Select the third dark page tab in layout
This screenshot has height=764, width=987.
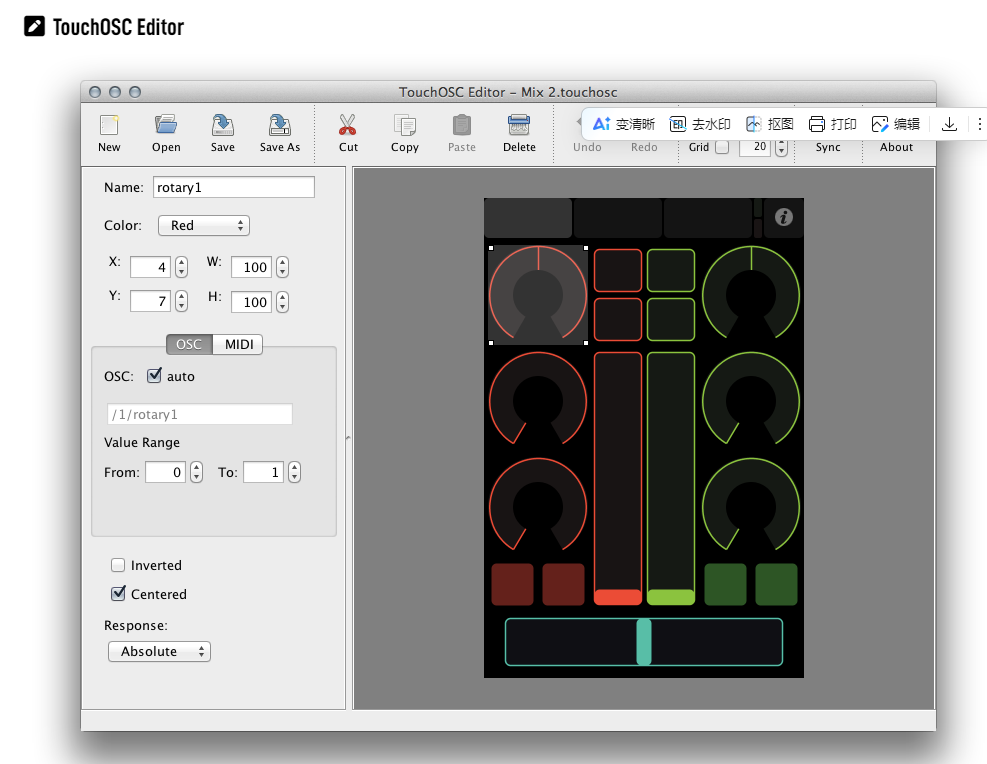708,218
